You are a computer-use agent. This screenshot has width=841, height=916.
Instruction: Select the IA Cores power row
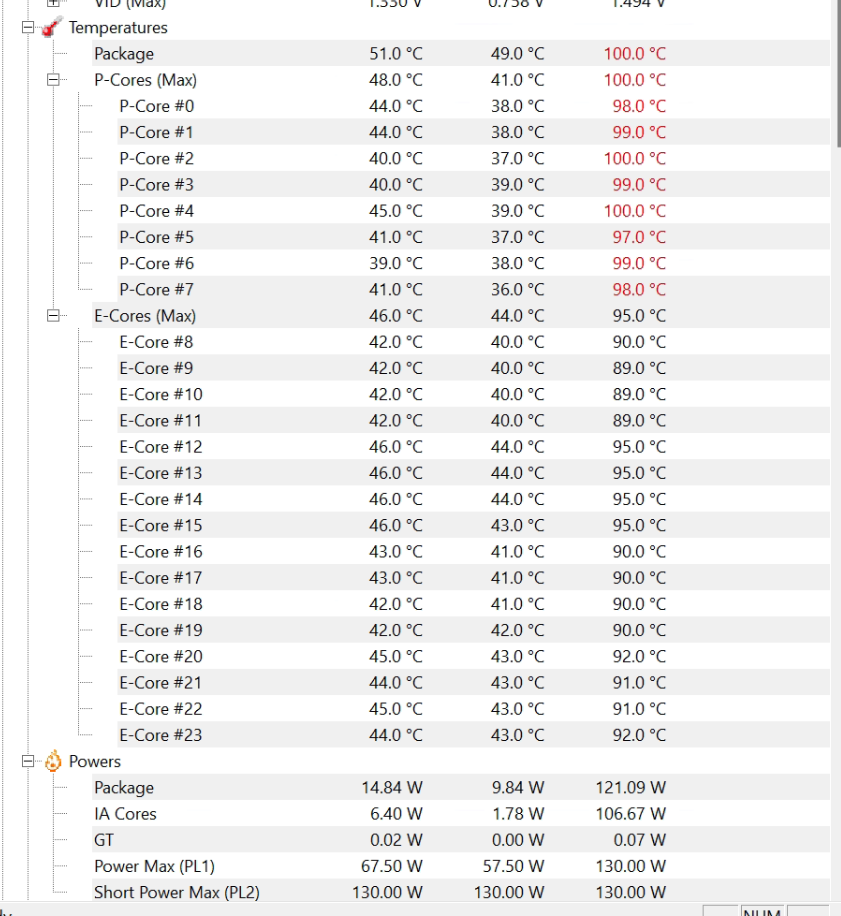125,814
